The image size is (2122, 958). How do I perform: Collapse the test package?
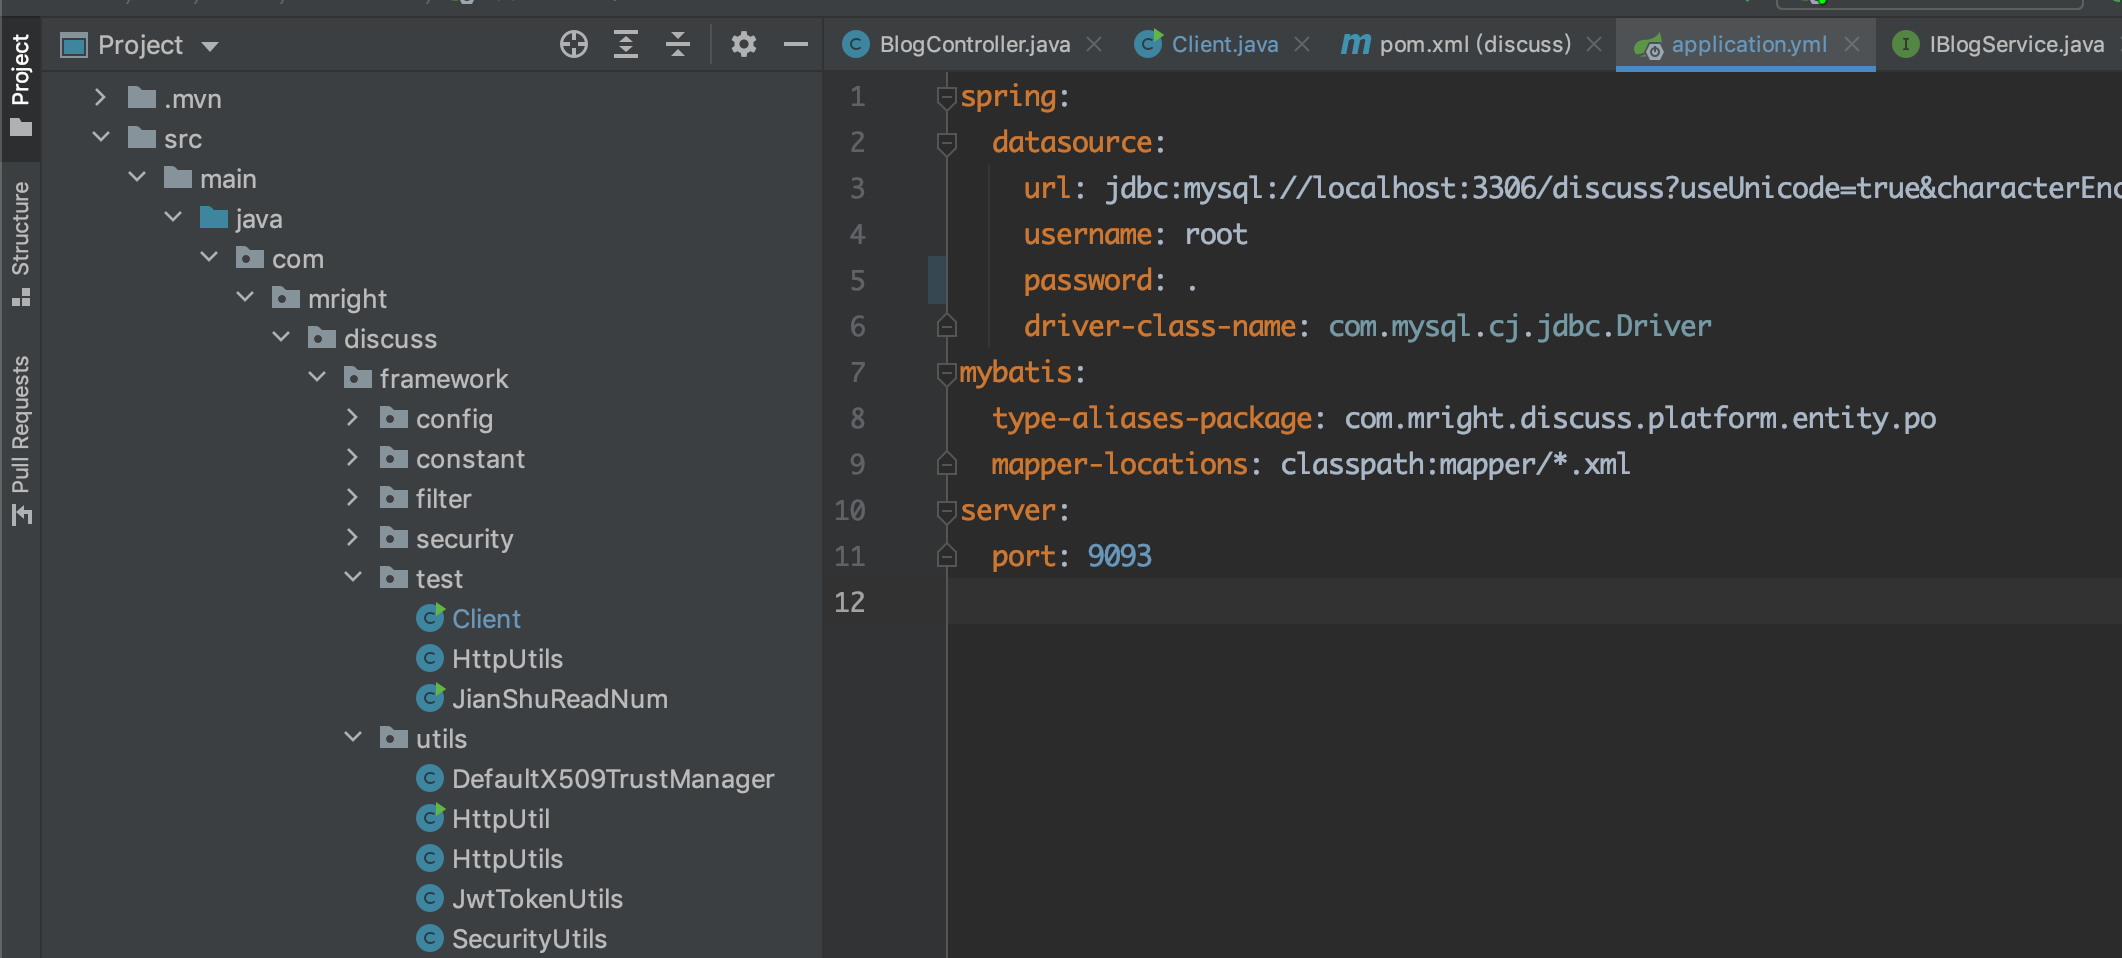pyautogui.click(x=353, y=577)
